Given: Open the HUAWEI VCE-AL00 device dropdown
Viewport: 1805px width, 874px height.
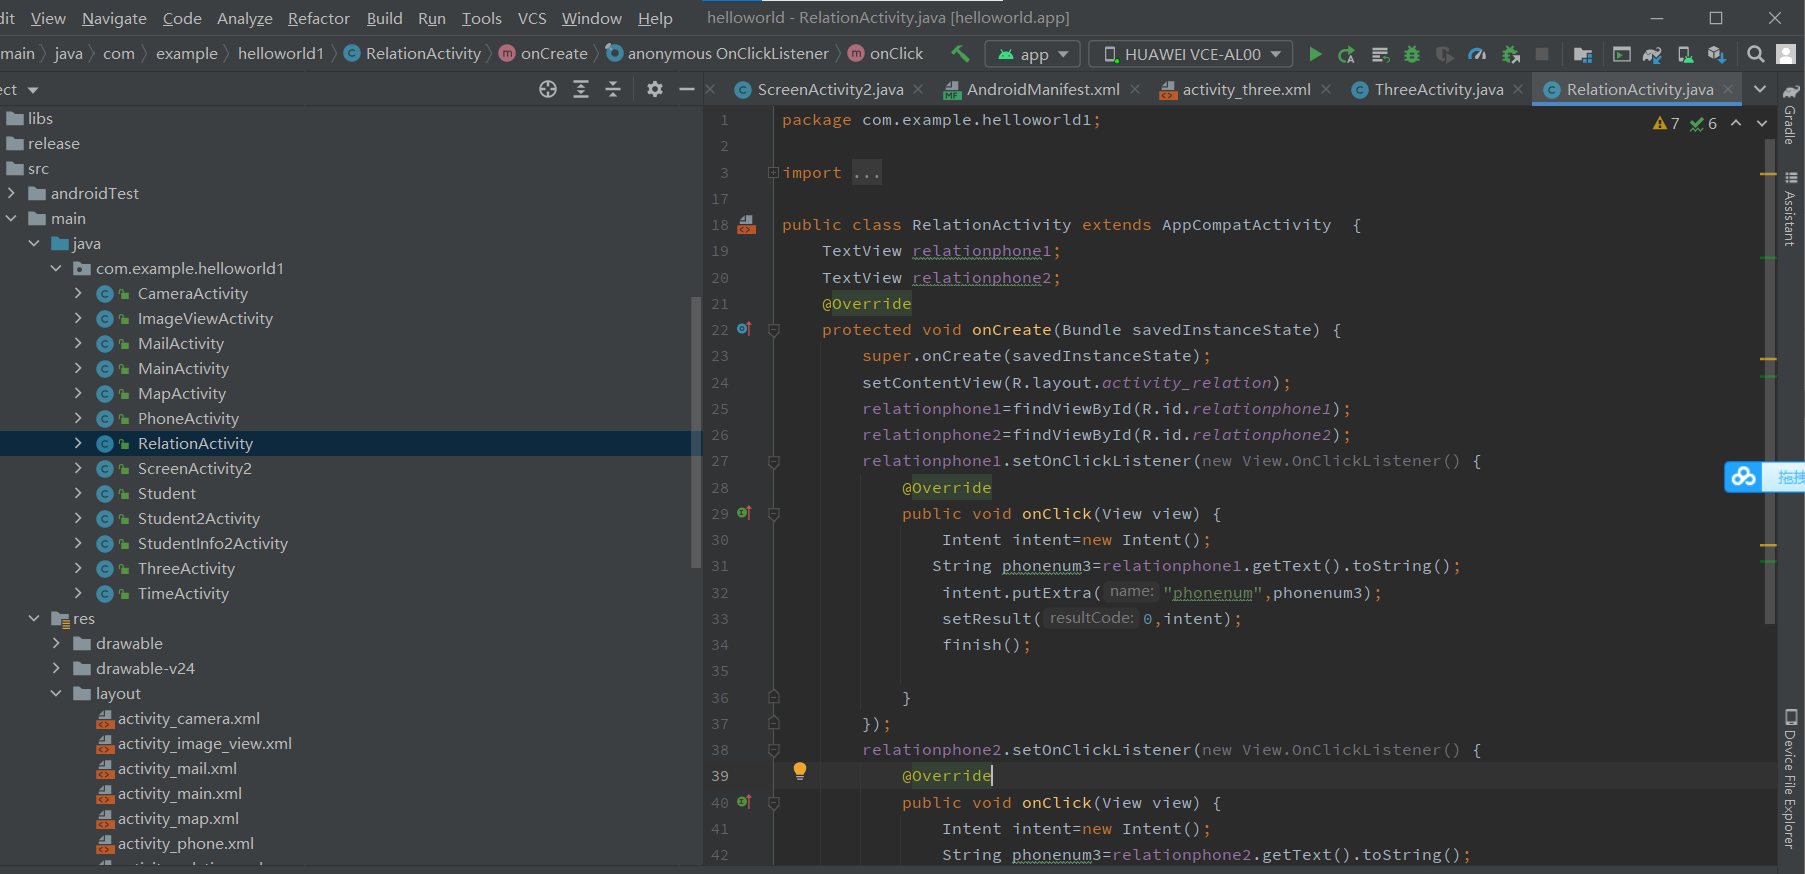Looking at the screenshot, I should (x=1190, y=54).
